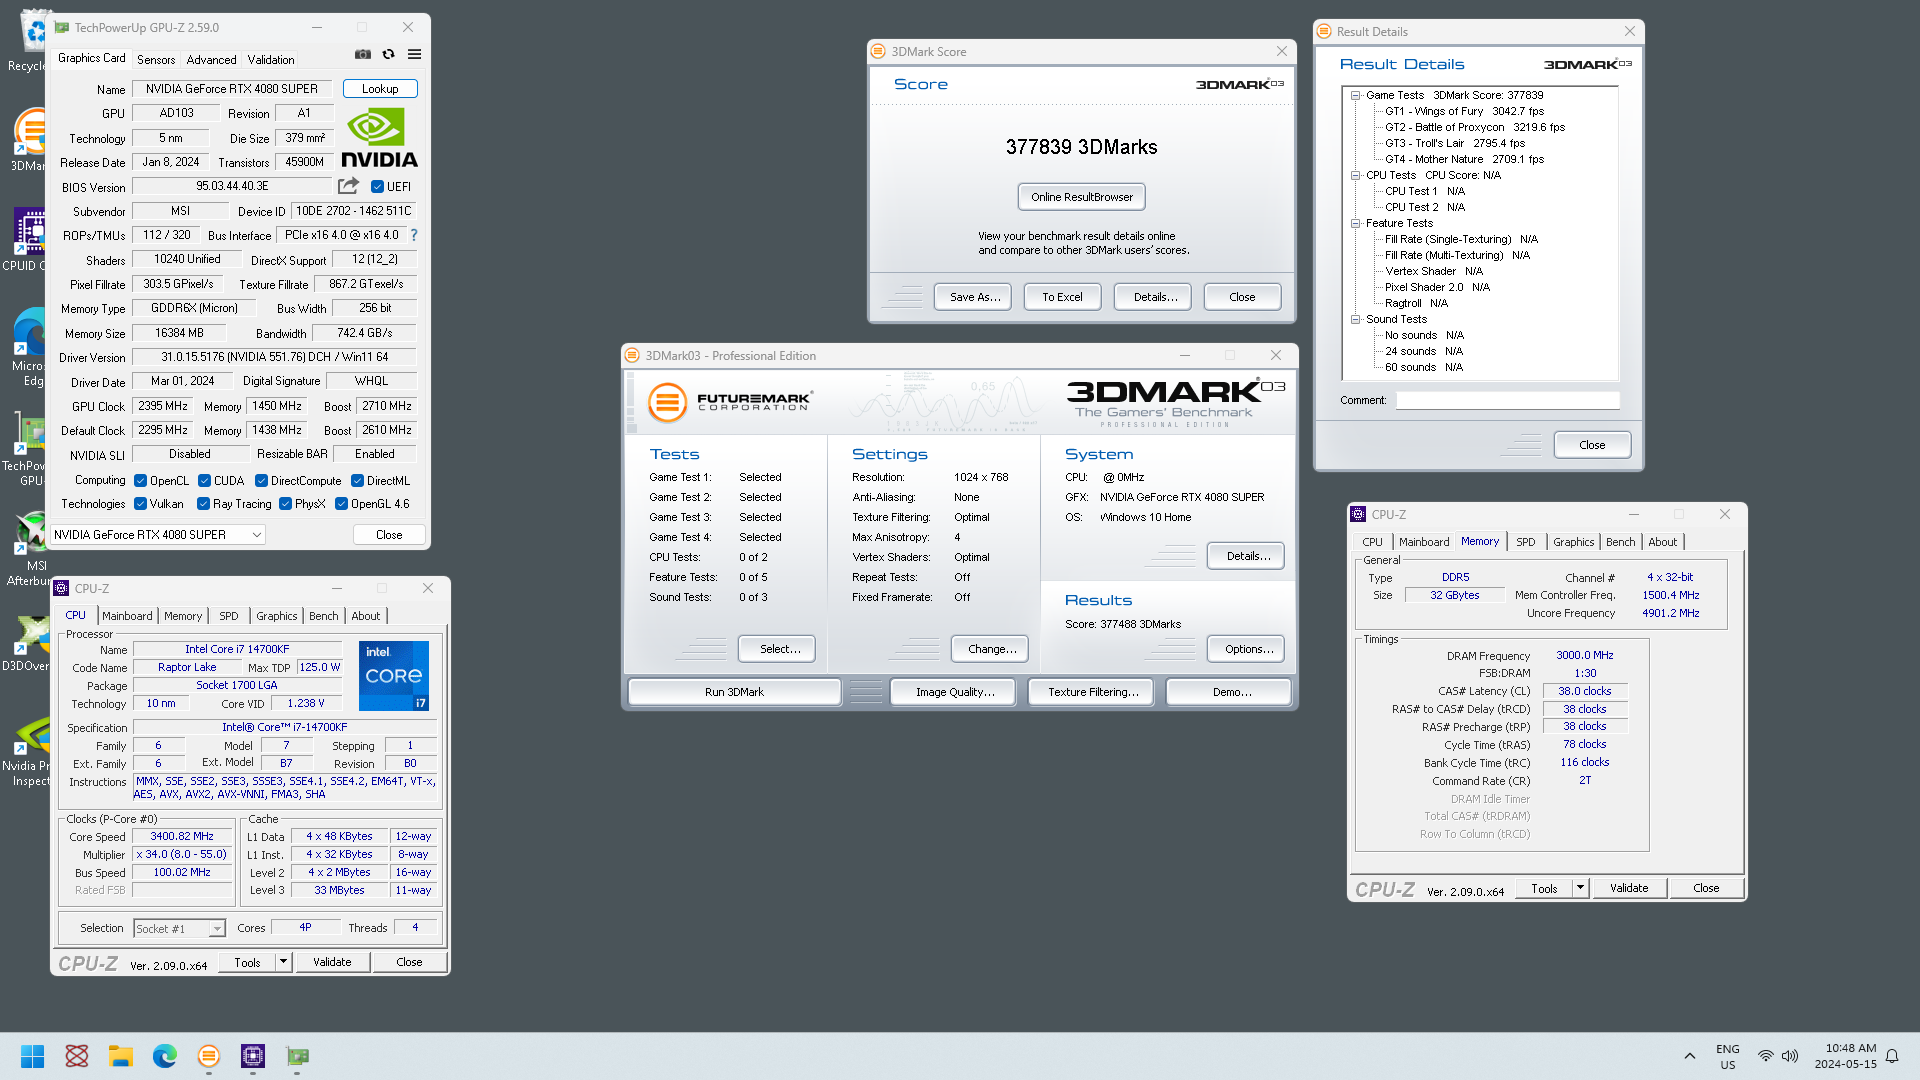Screen dimensions: 1920x1080
Task: Click the CPU-Z taskbar icon
Action: point(253,1056)
